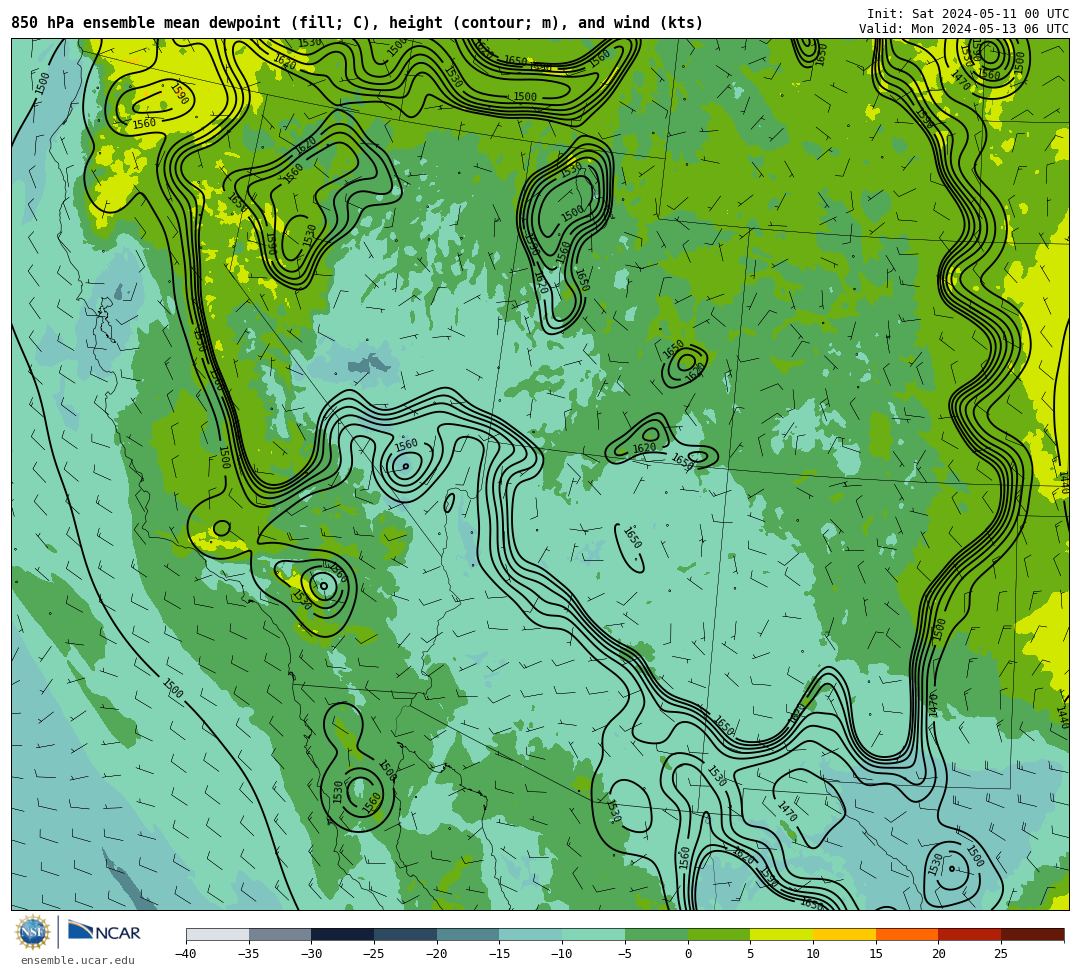Click the 'Init: Sat 2024-05-11 00 UTC' text
This screenshot has width=1080, height=973.
[x=968, y=14]
